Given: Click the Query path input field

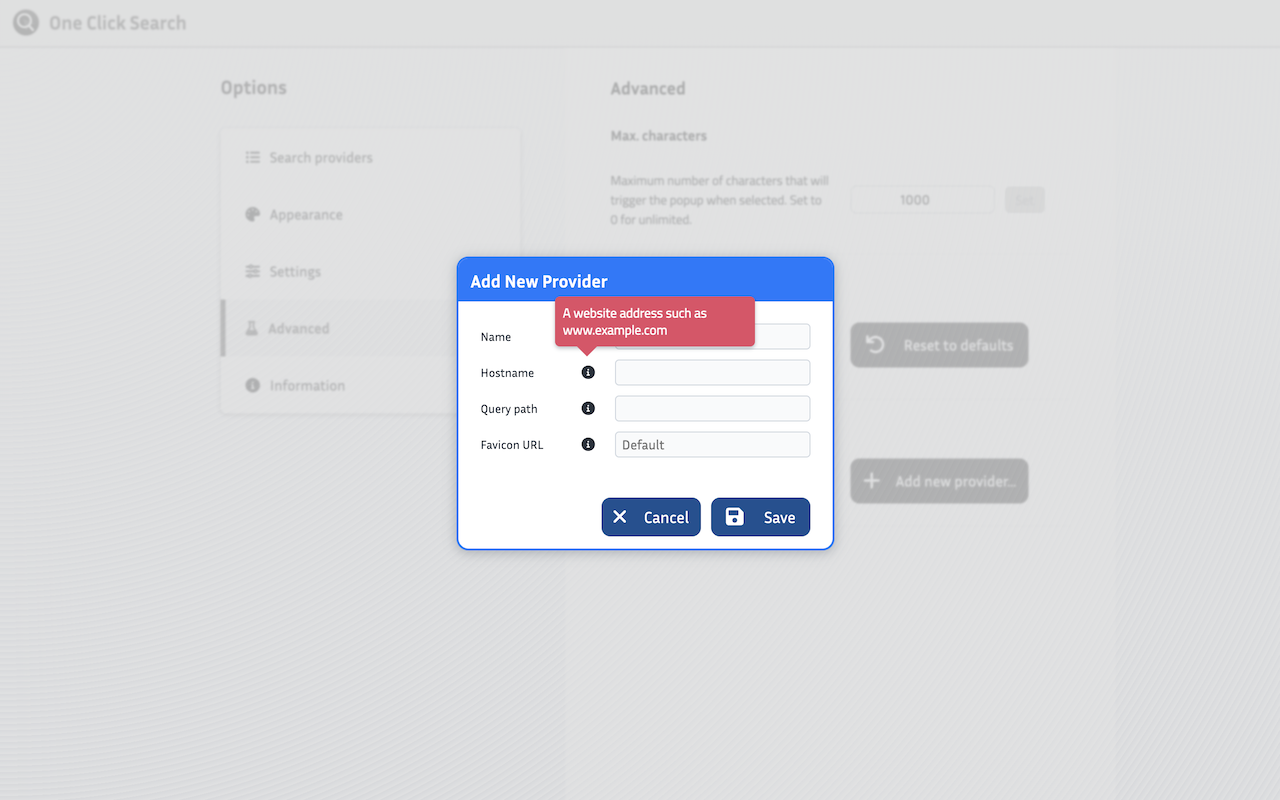Looking at the screenshot, I should [x=712, y=409].
